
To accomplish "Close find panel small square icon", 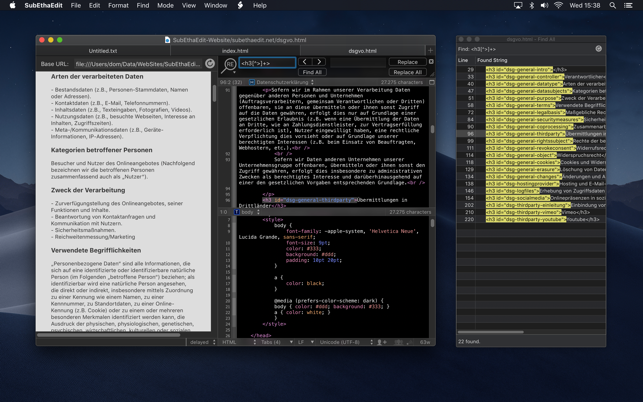I will click(x=431, y=61).
